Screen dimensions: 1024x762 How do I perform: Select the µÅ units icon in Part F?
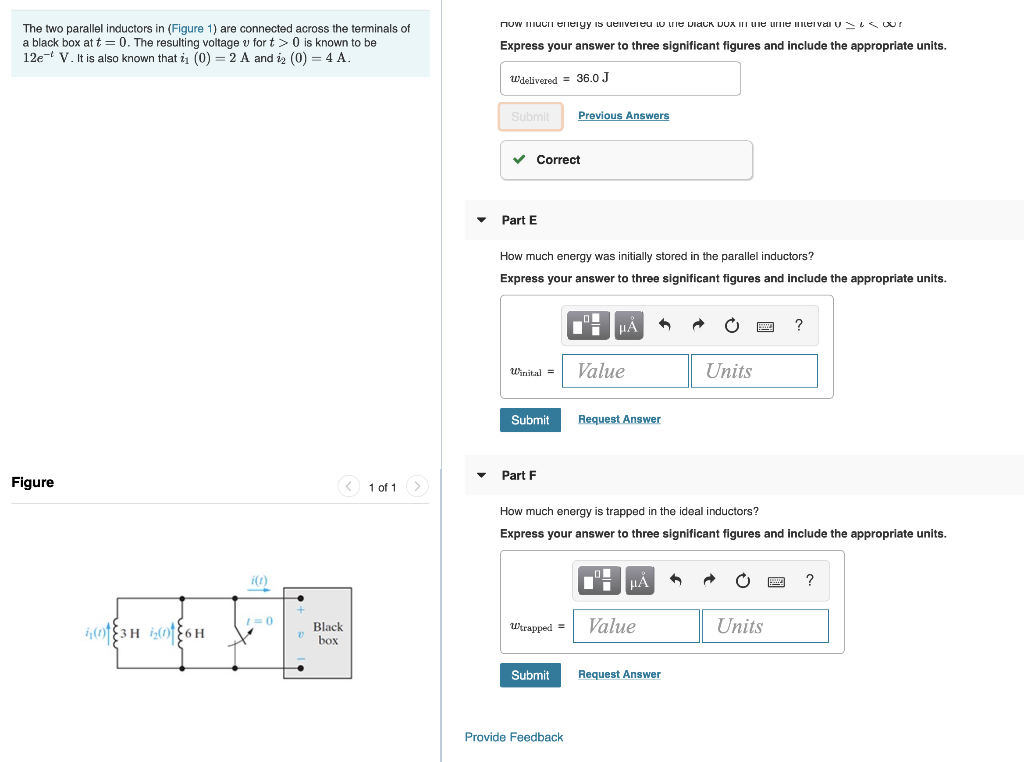click(x=639, y=580)
